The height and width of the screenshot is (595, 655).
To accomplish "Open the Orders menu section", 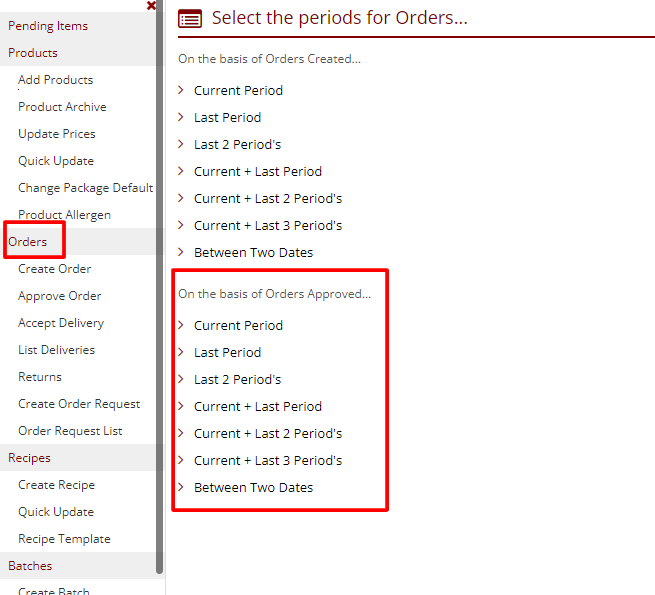I will coord(28,241).
